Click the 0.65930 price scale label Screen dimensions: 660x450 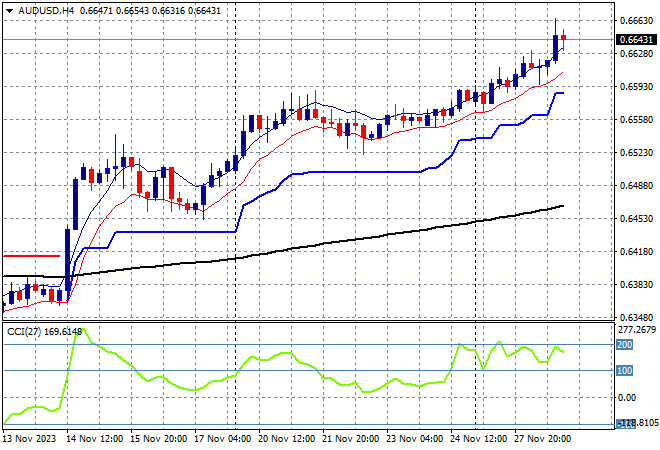(x=637, y=86)
